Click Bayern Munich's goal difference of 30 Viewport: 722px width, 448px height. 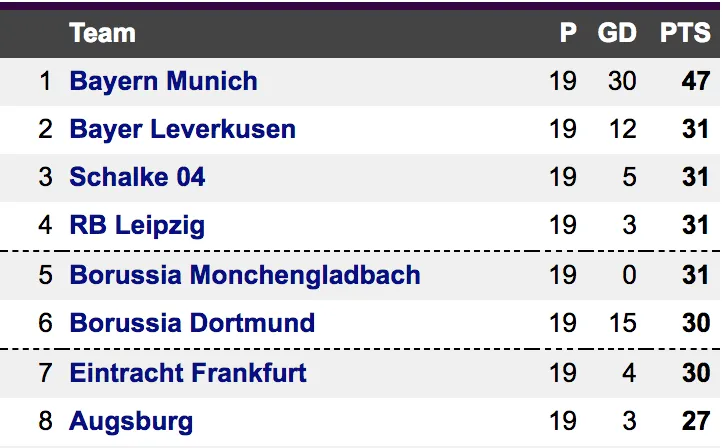622,81
